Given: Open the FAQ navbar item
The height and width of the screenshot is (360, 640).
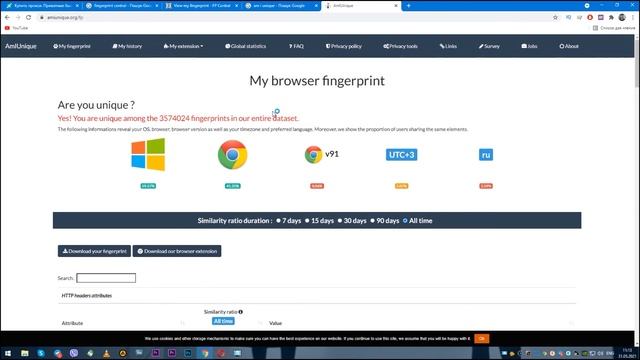Looking at the screenshot, I should [x=296, y=46].
